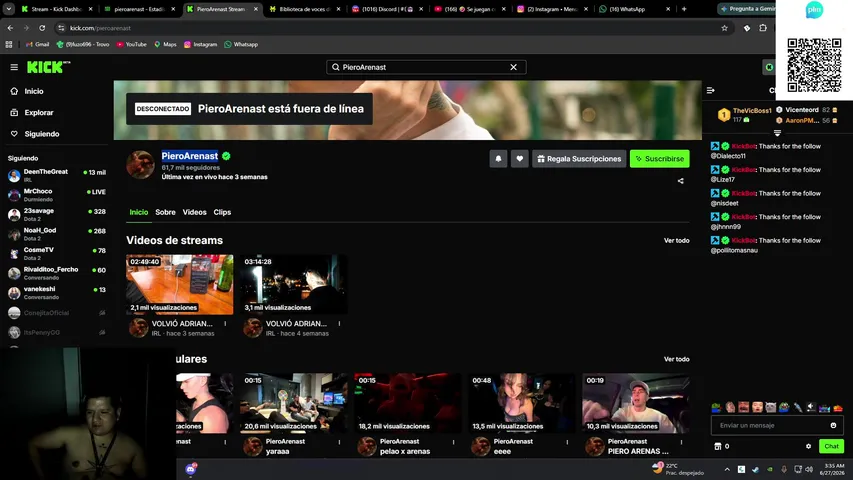Bookmark this page with the star
The image size is (853, 480).
pyautogui.click(x=724, y=28)
